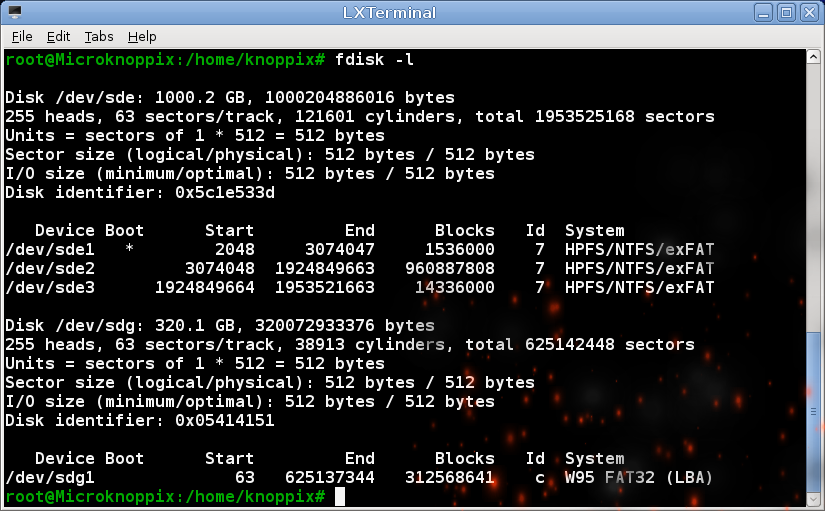Click end sector value 3074047
This screenshot has height=511, width=825.
click(340, 249)
